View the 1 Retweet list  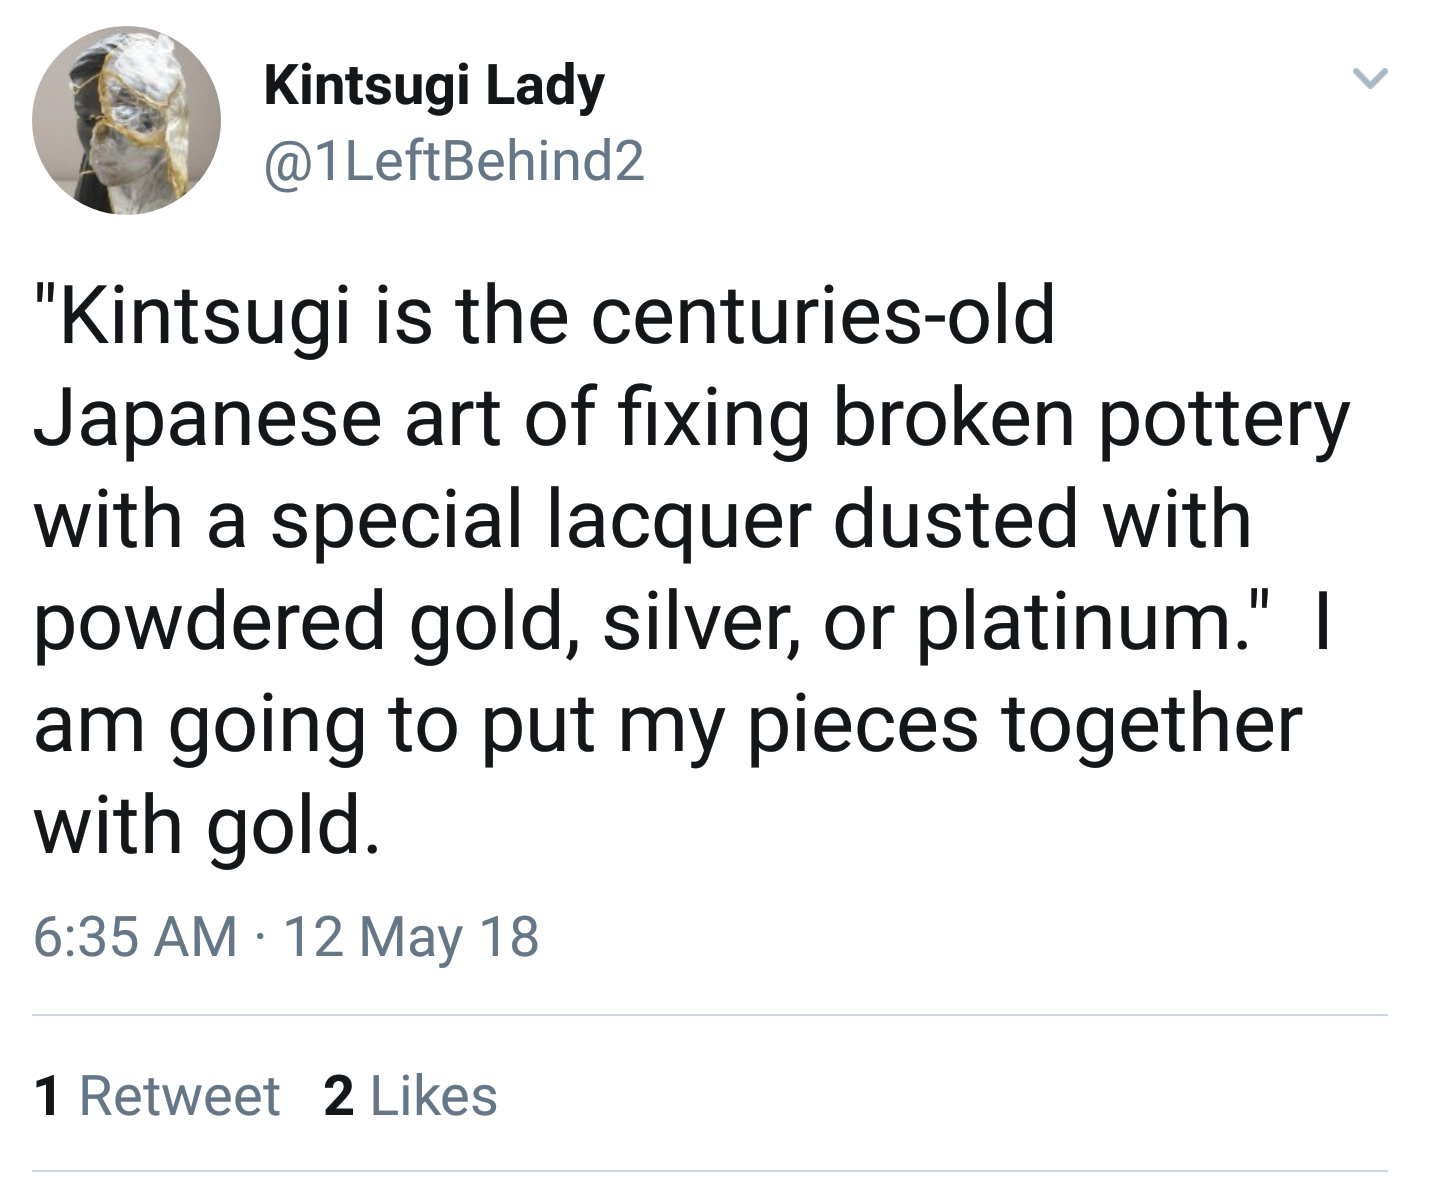157,1095
